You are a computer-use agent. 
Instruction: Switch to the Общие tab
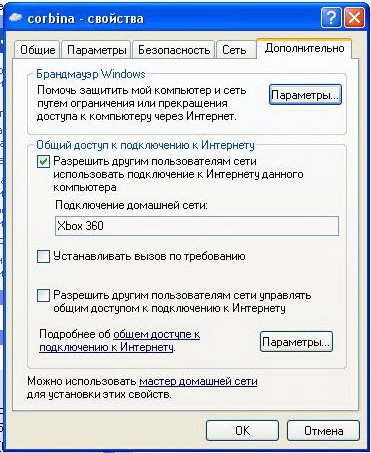tap(37, 50)
